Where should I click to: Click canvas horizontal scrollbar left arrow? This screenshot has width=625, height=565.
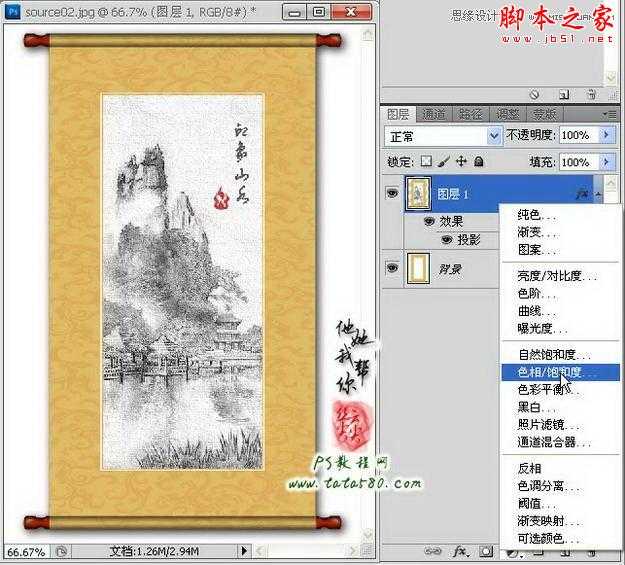point(259,551)
